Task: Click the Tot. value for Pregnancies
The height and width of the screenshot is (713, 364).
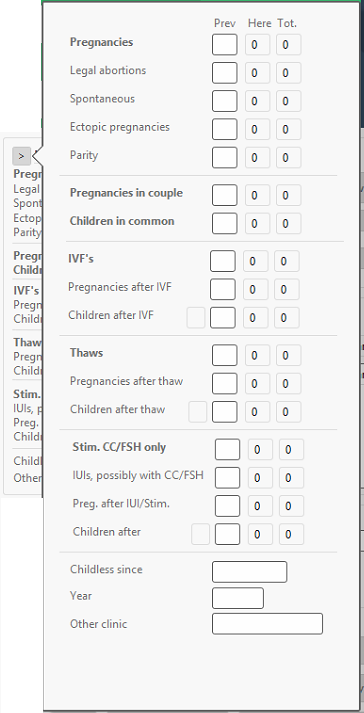Action: 288,45
